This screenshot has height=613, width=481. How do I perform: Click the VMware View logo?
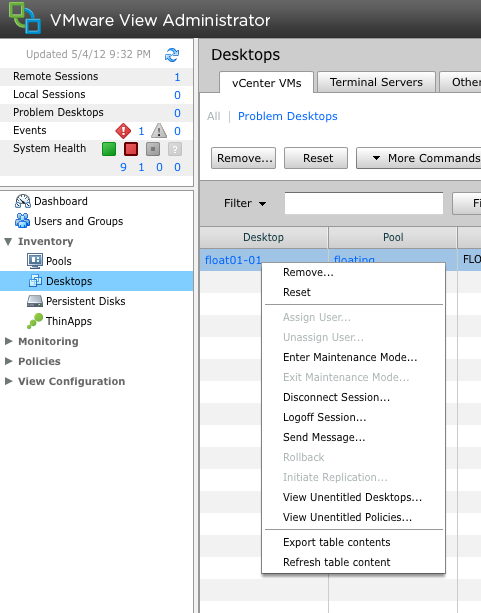pyautogui.click(x=25, y=18)
